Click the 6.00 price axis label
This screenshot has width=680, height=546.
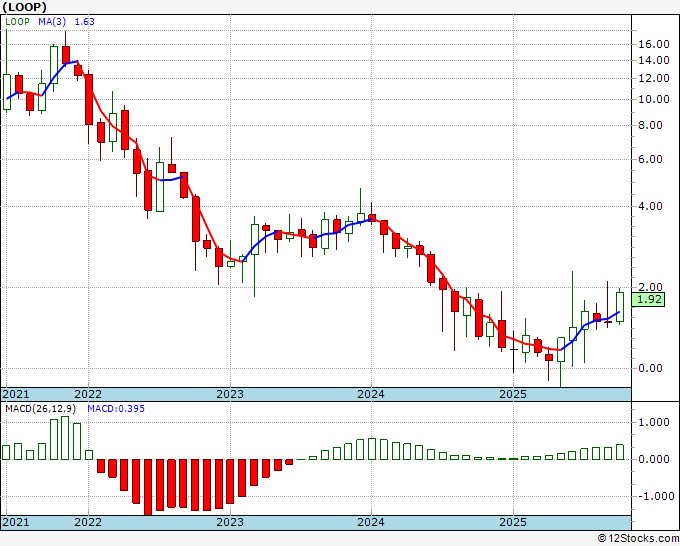point(650,159)
